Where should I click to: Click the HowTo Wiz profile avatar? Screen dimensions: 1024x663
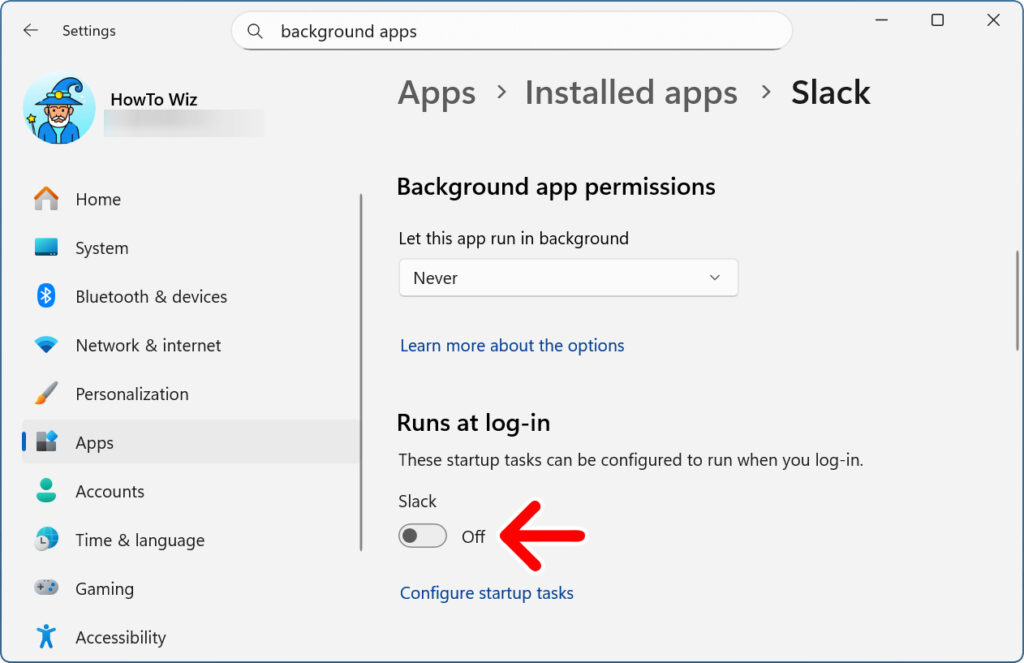[x=59, y=109]
